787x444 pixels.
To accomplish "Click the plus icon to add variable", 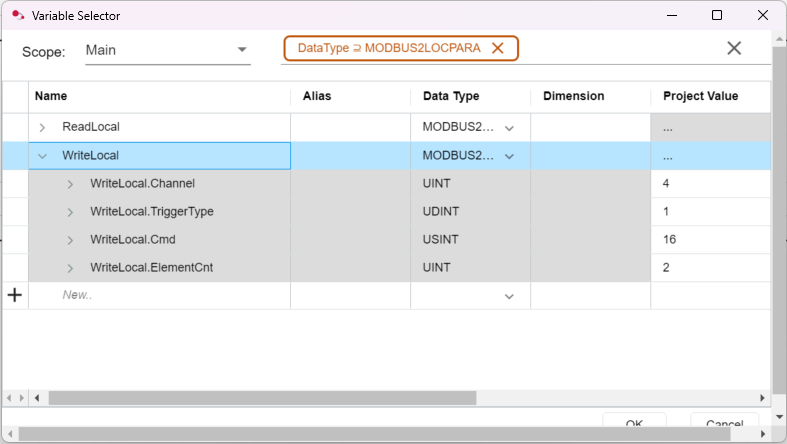I will tap(15, 296).
